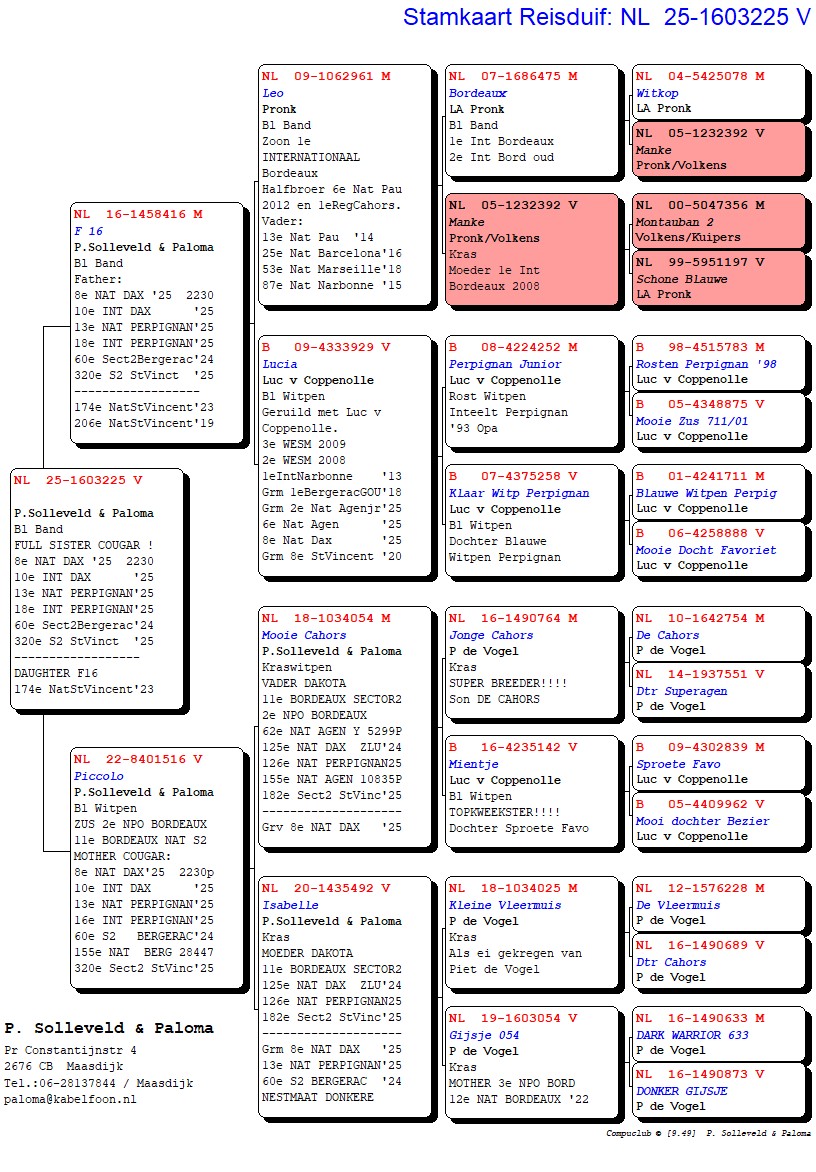Click the Jonge Cahors name
816x1172 pixels.
point(490,635)
